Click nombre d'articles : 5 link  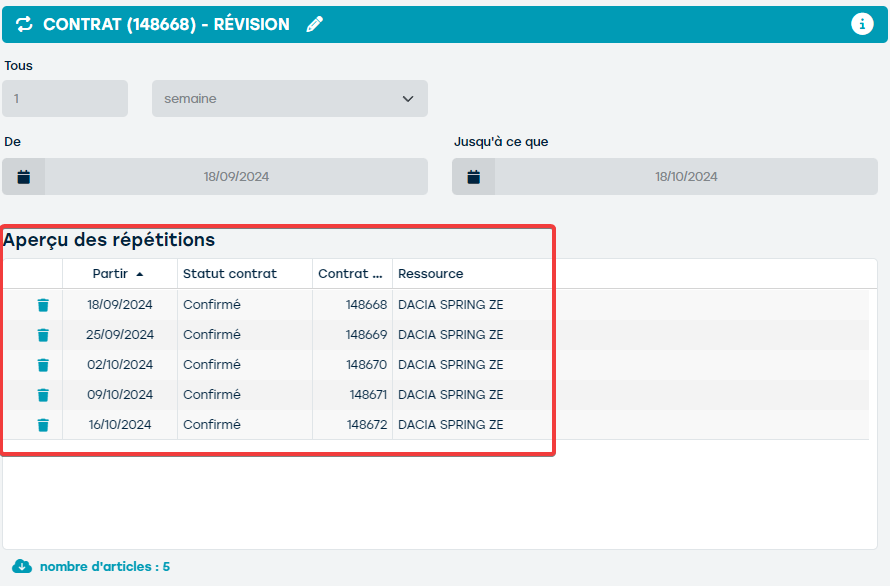(104, 567)
